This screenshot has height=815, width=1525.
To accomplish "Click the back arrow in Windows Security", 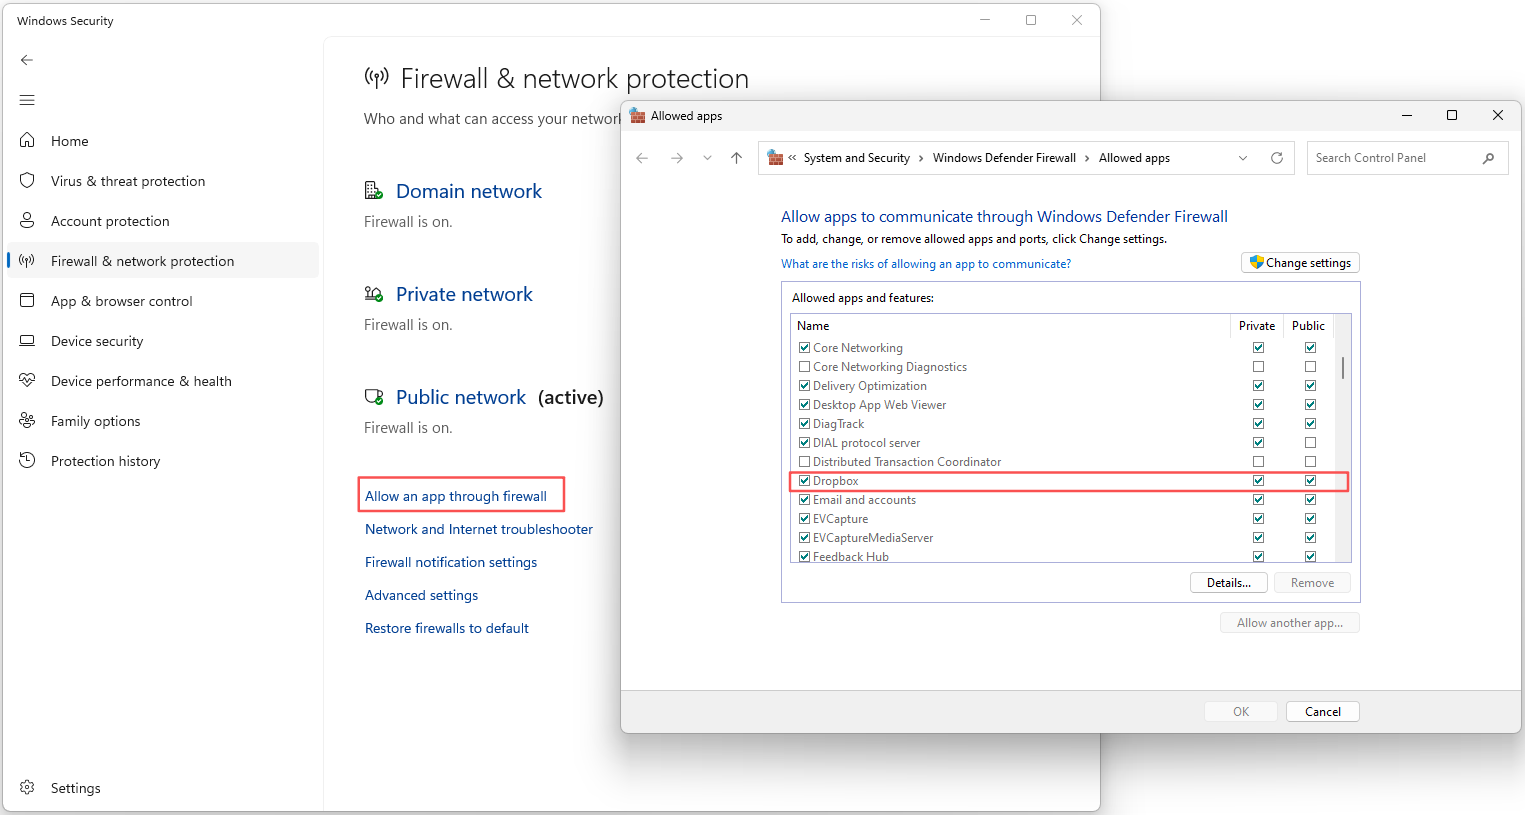I will [x=26, y=60].
